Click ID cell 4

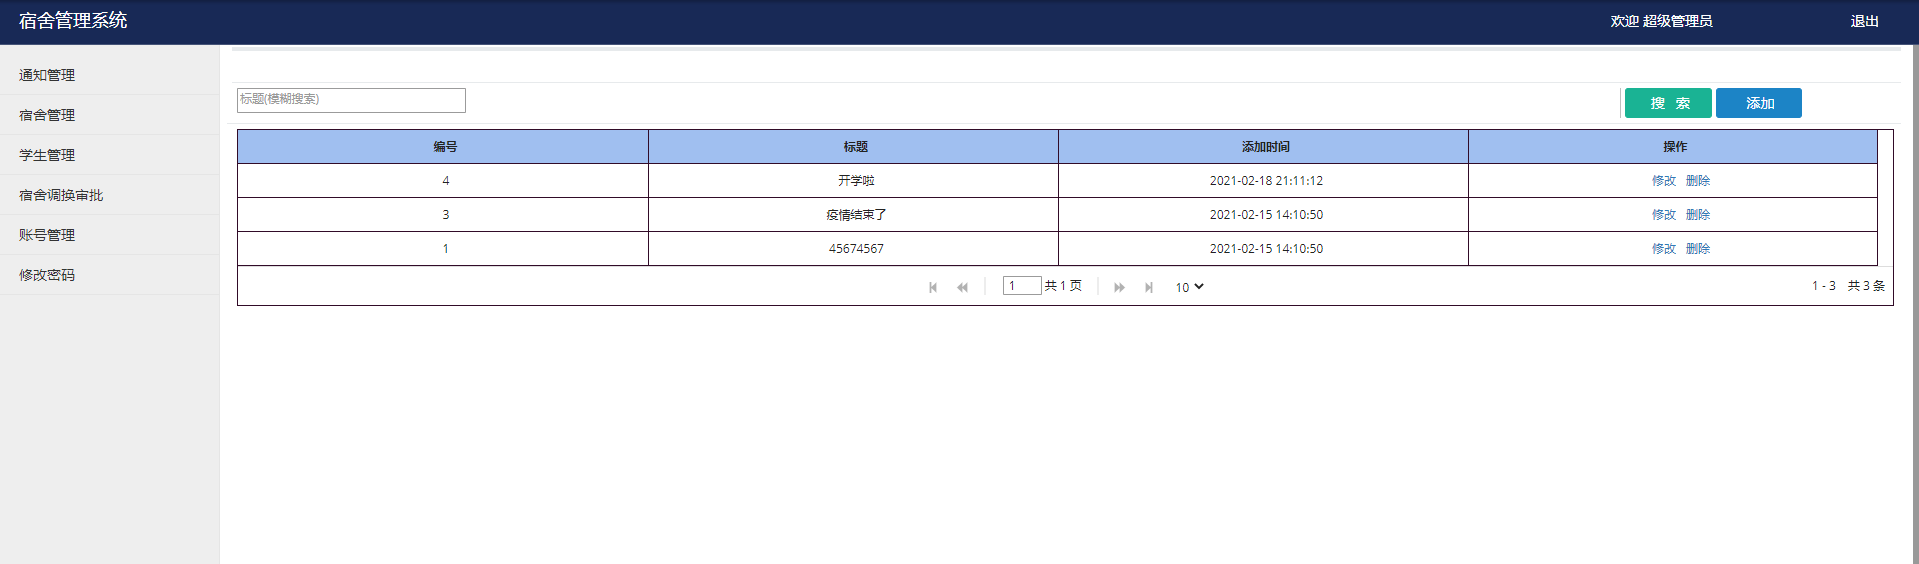(443, 181)
